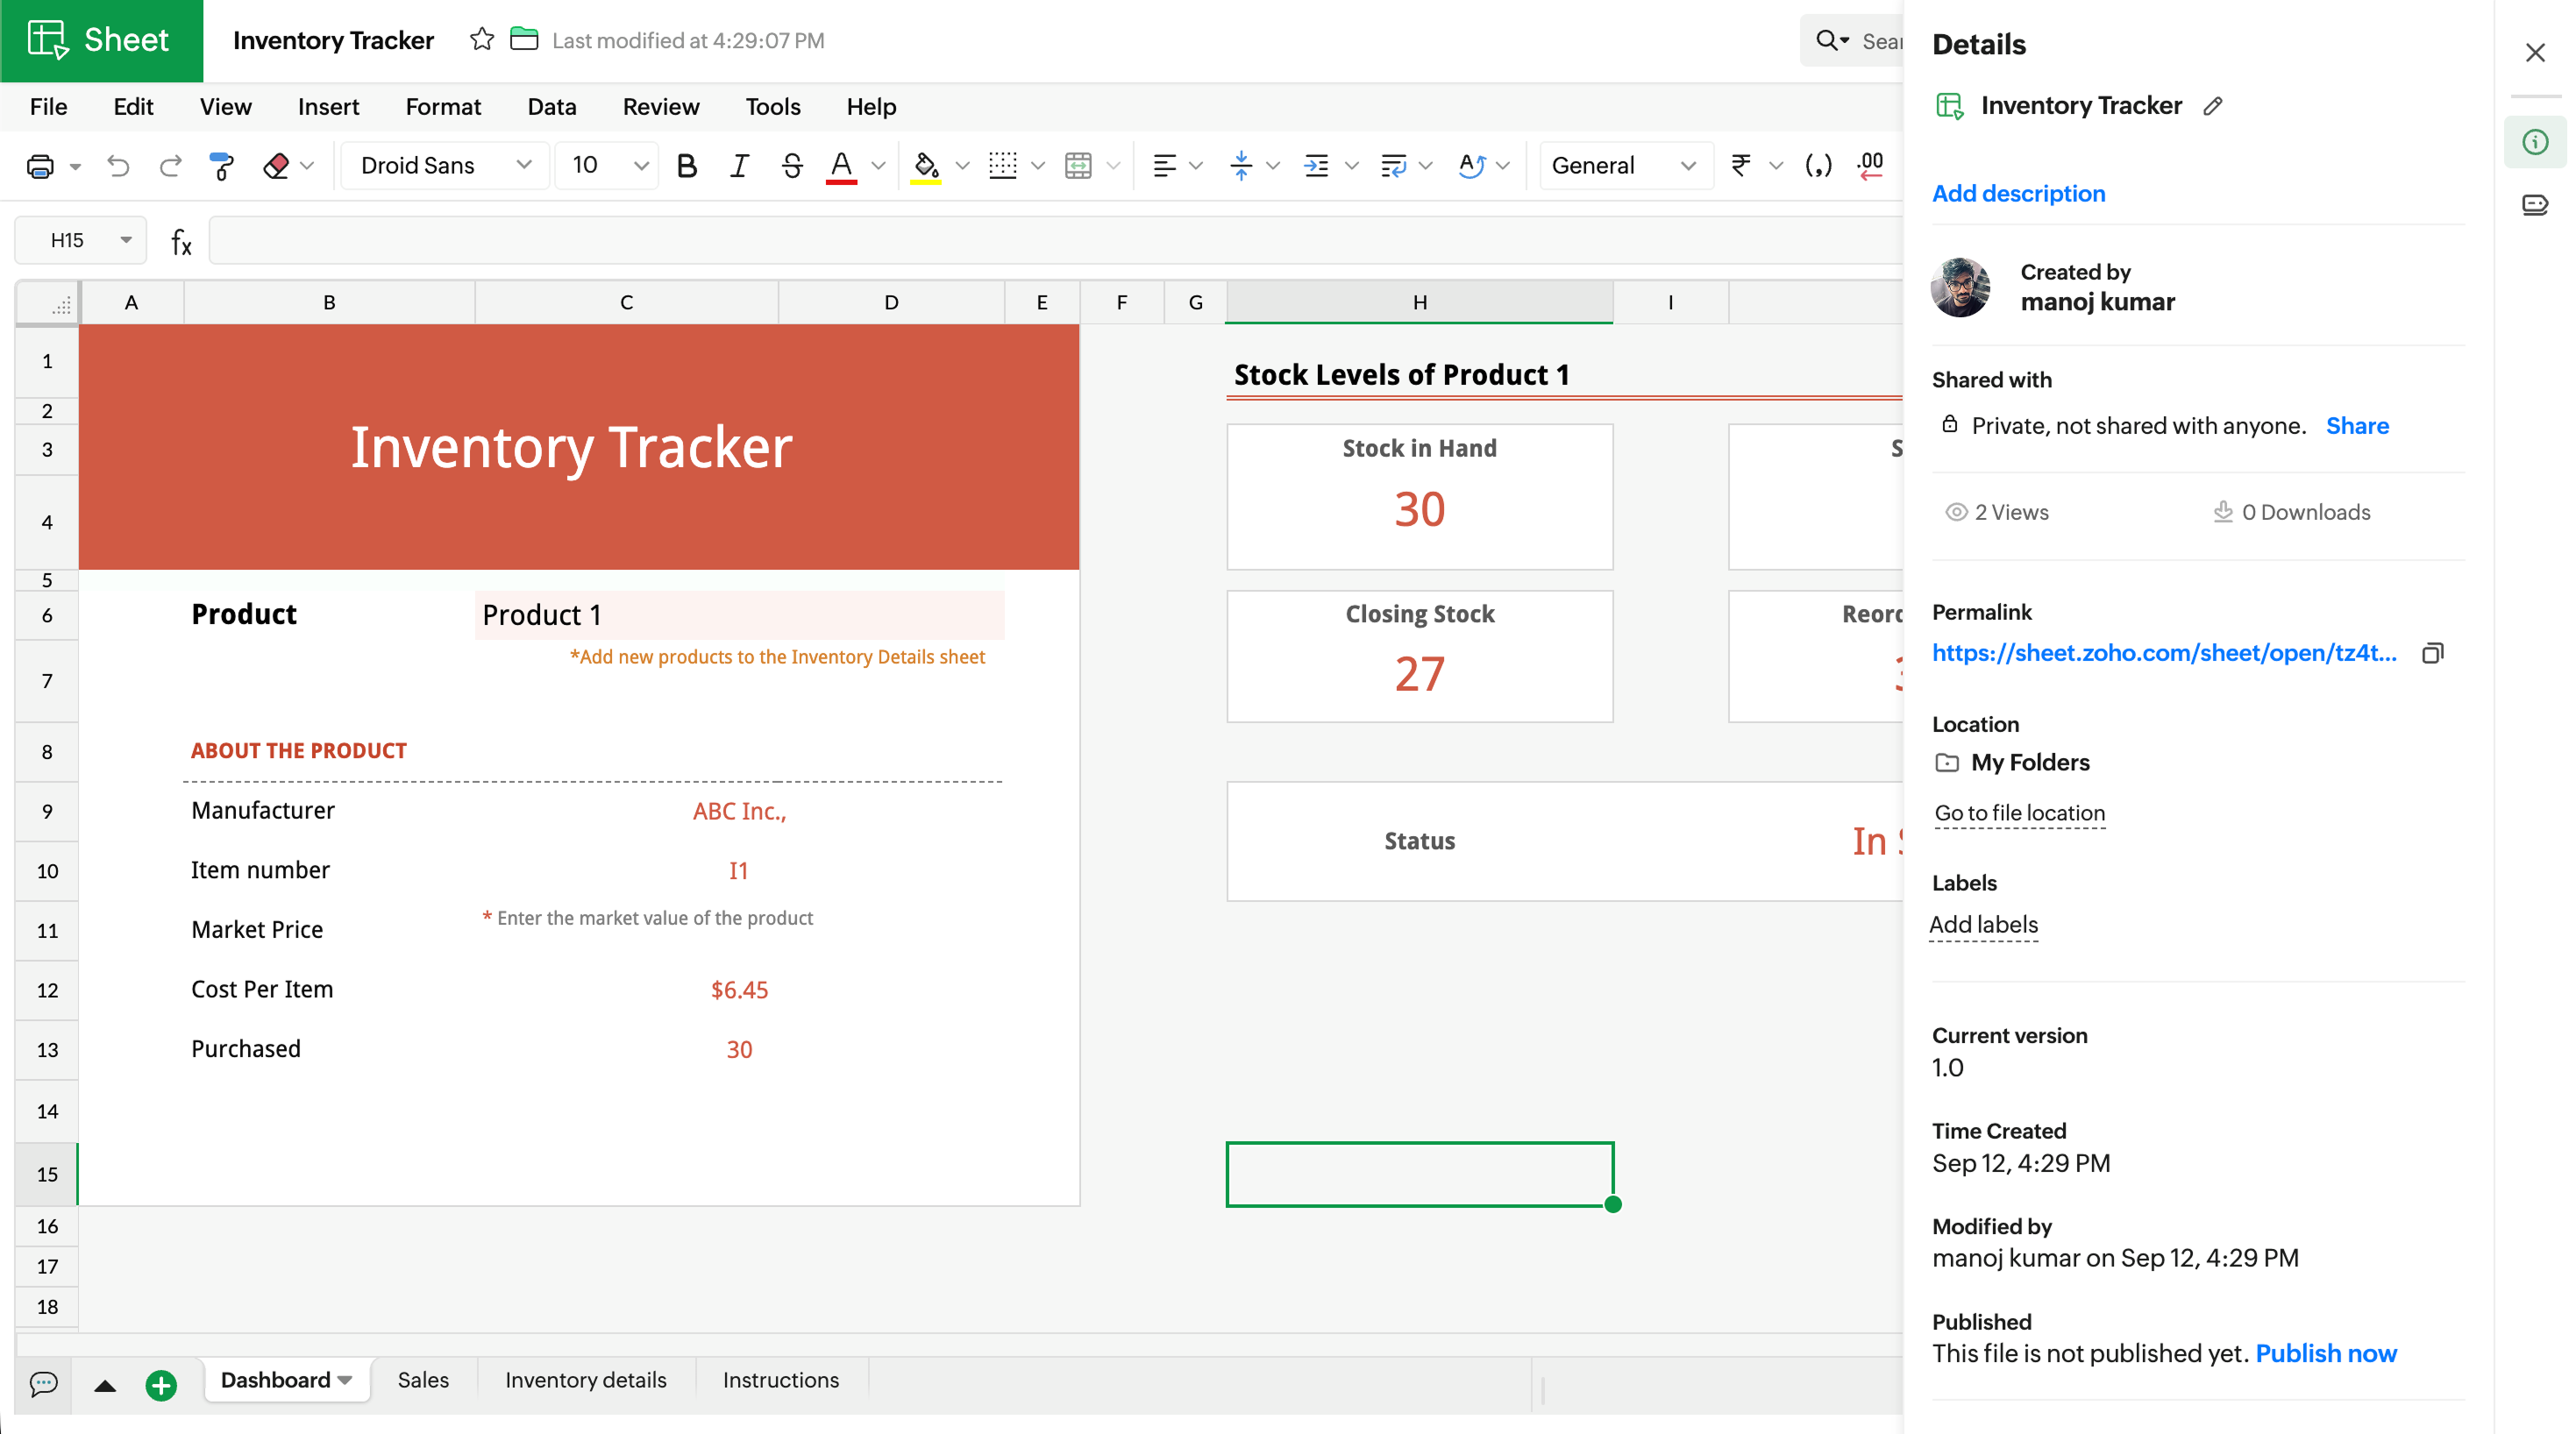Toggle italic formatting
2576x1434 pixels.
(739, 166)
